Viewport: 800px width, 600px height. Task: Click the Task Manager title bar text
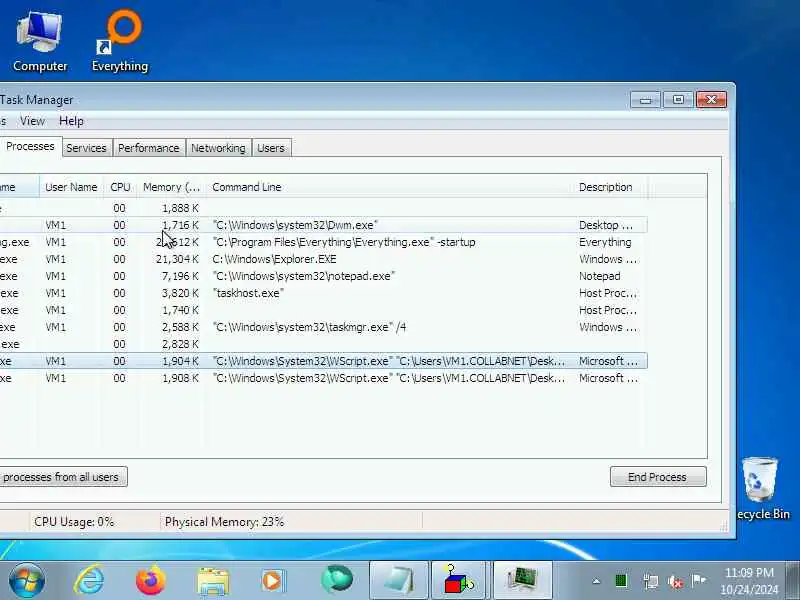[x=36, y=100]
